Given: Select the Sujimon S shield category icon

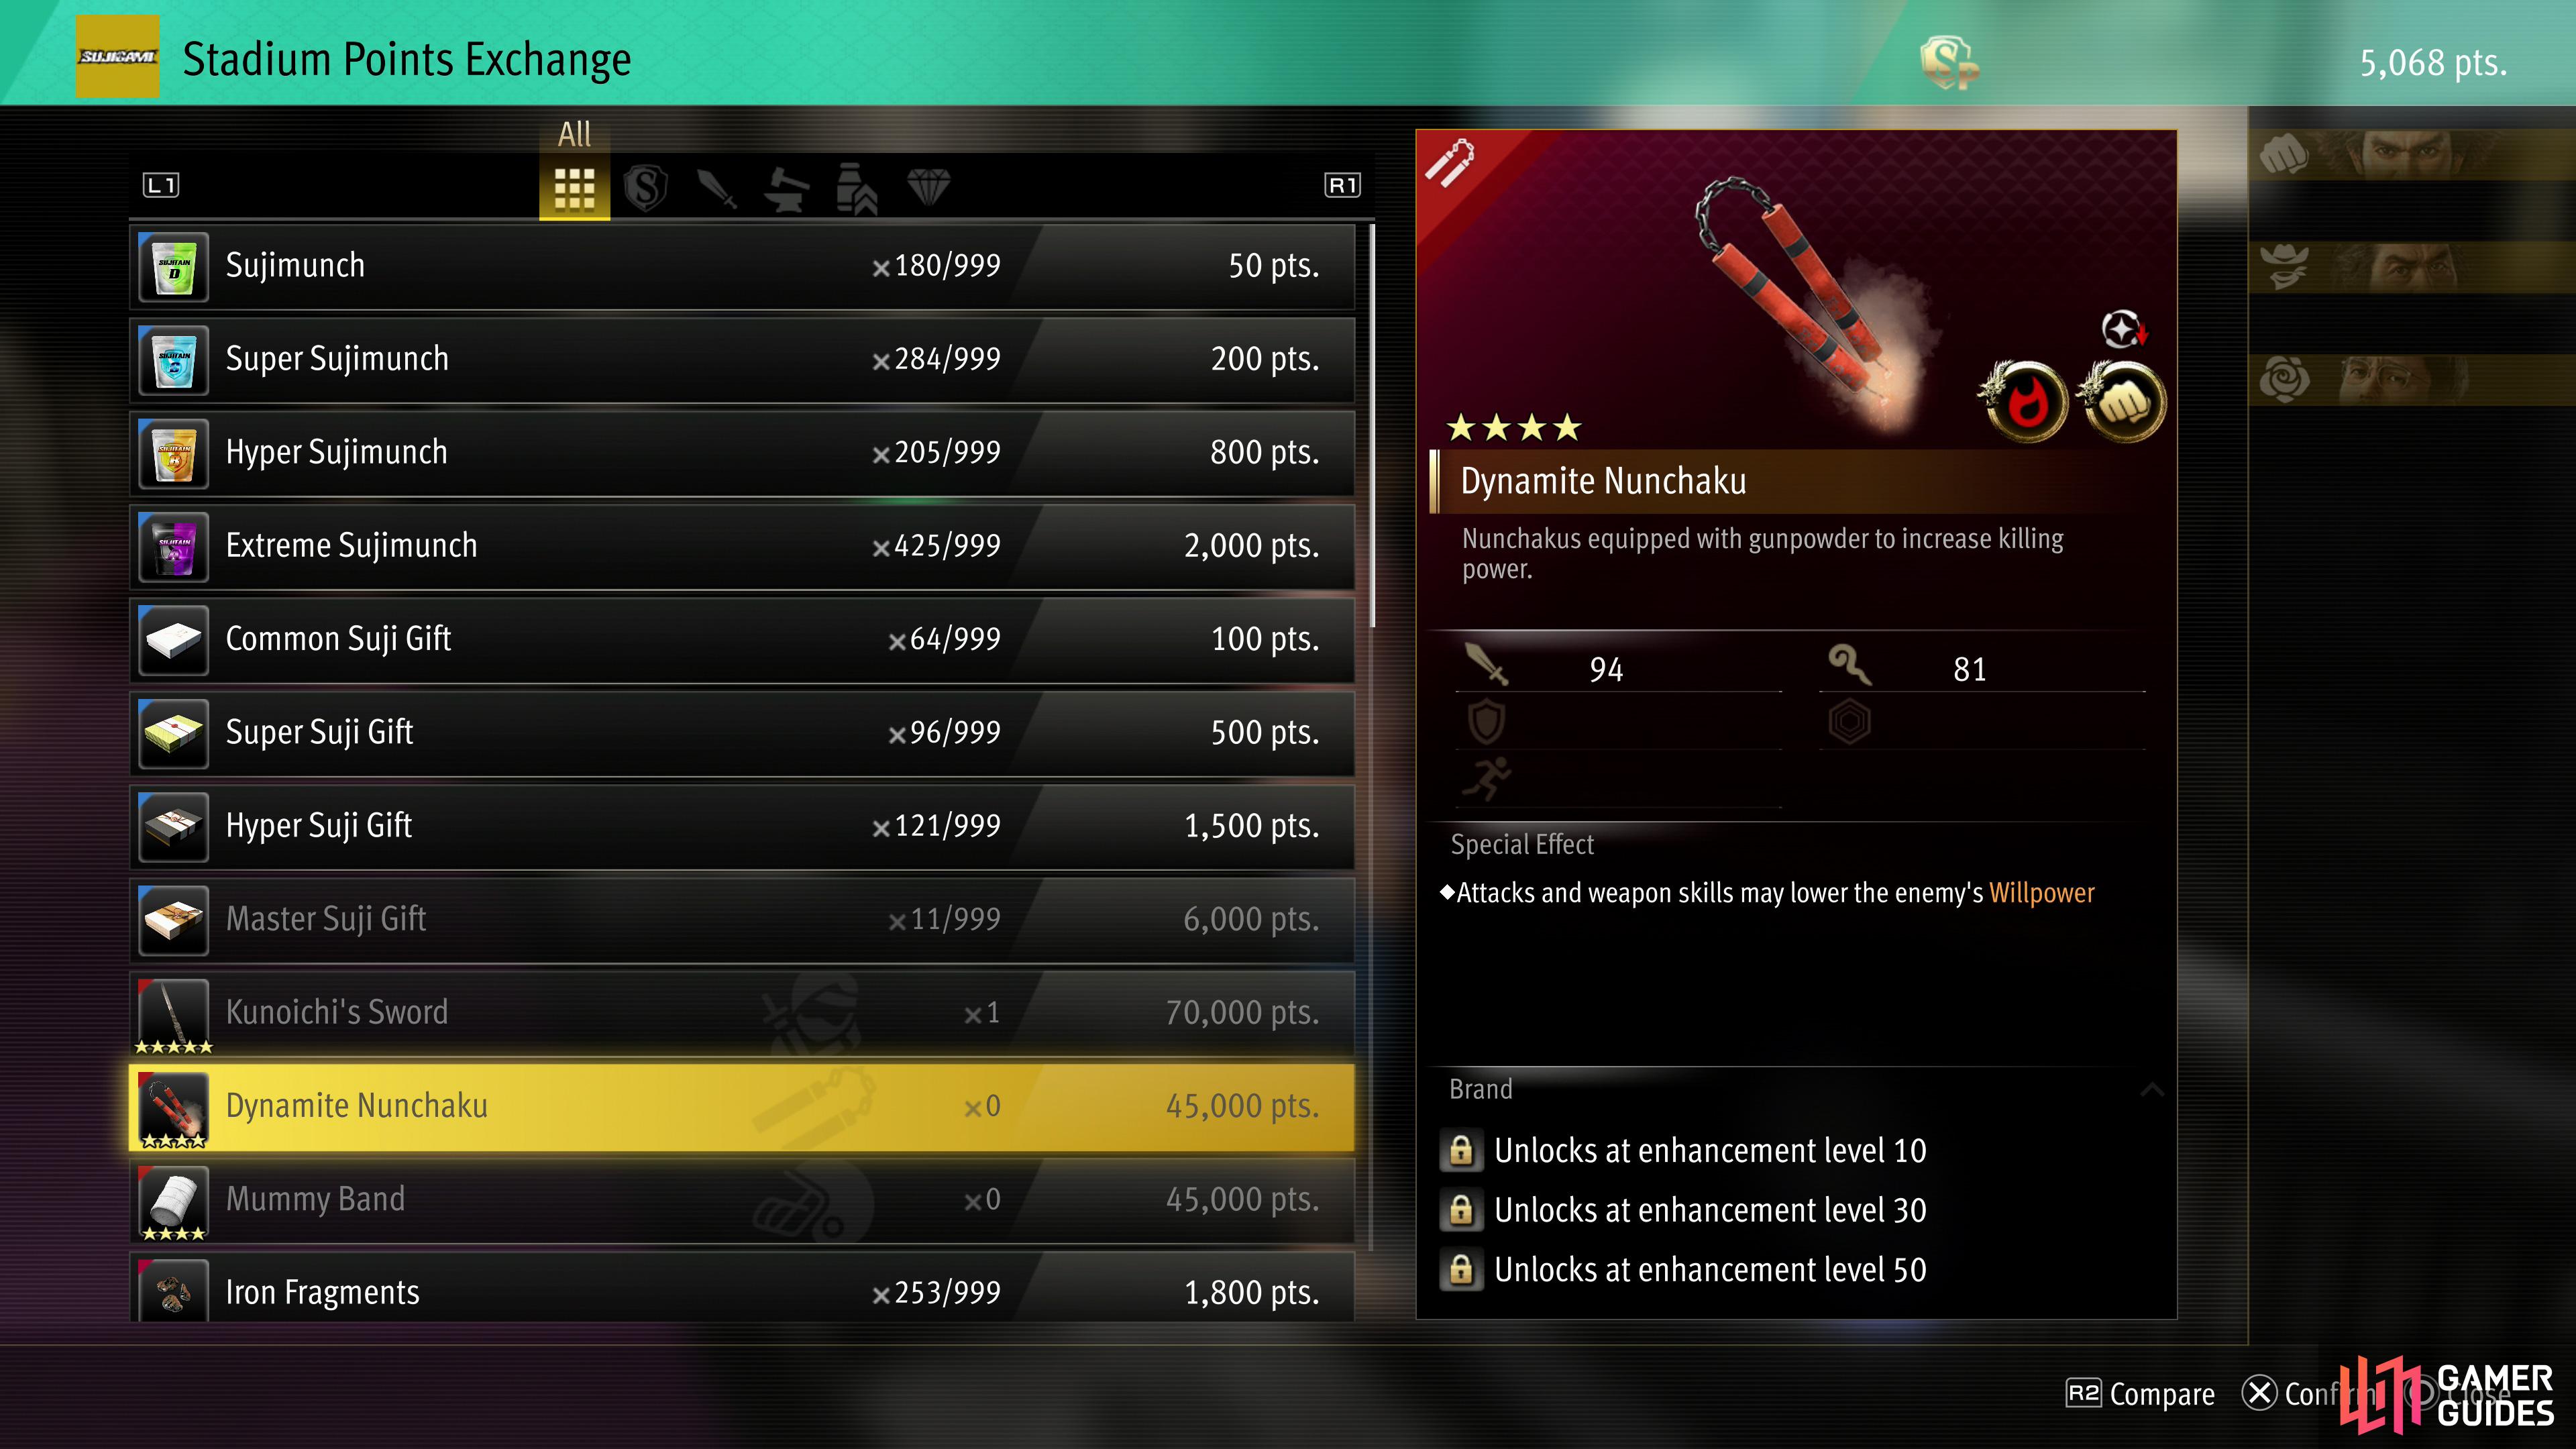Looking at the screenshot, I should [x=645, y=187].
